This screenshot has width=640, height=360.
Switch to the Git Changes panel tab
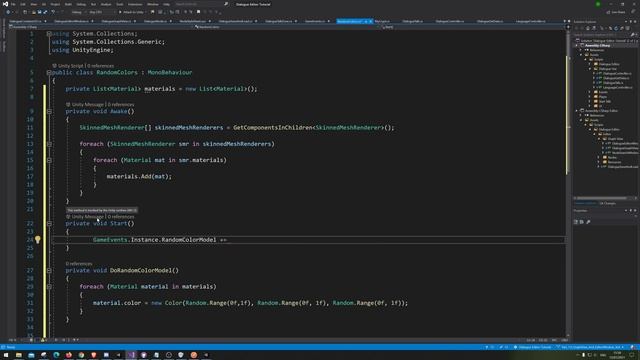pos(607,203)
